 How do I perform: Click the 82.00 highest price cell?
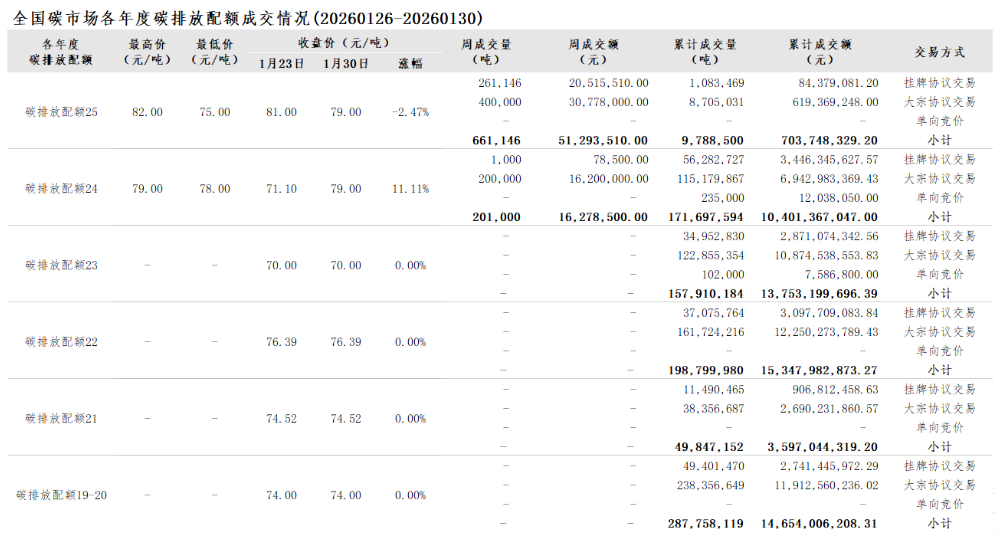(x=147, y=112)
